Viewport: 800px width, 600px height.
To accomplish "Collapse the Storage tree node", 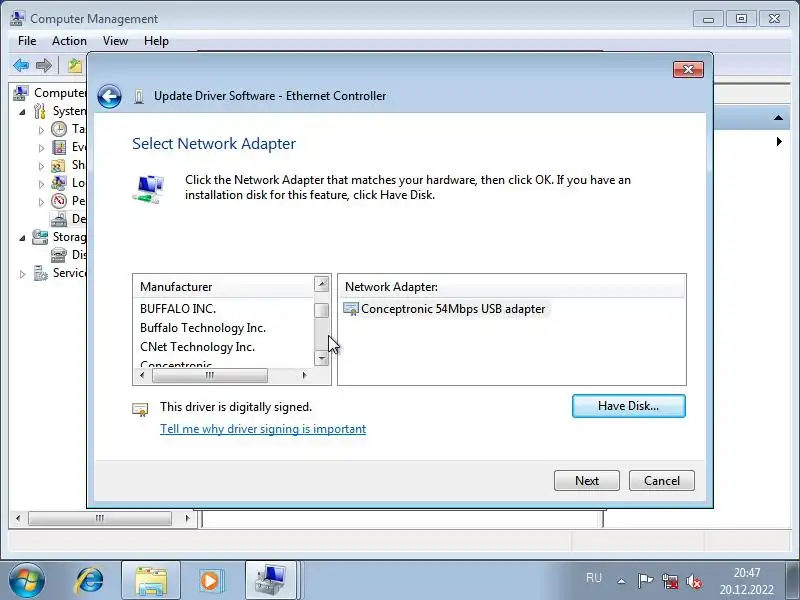I will [x=22, y=238].
